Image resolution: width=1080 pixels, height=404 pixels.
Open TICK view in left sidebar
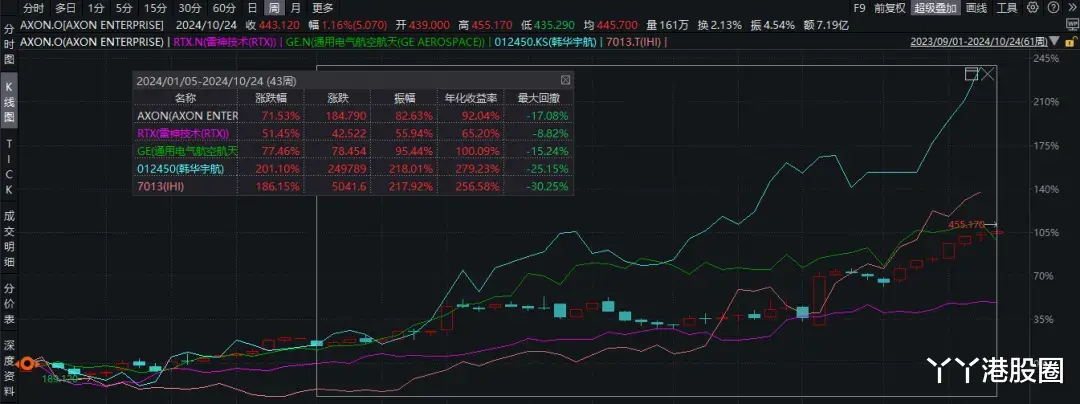10,167
